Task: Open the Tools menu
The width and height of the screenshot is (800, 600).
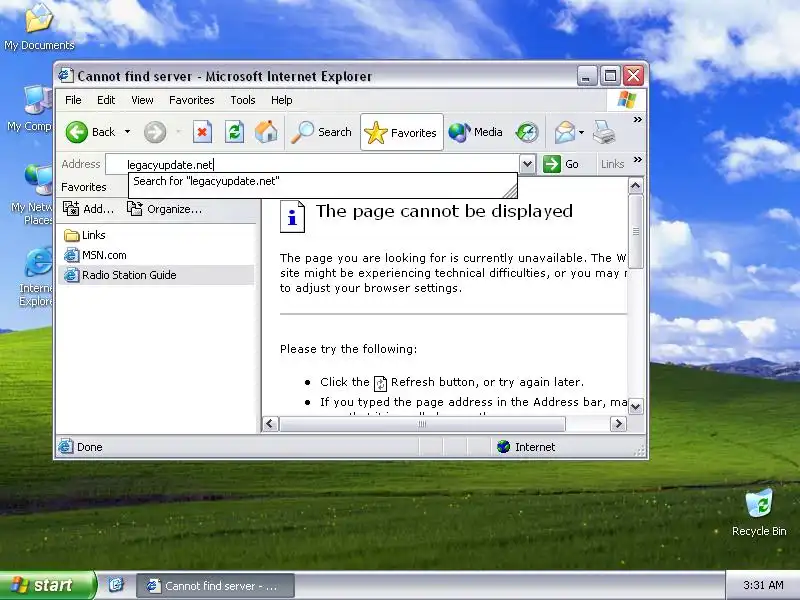Action: click(243, 100)
